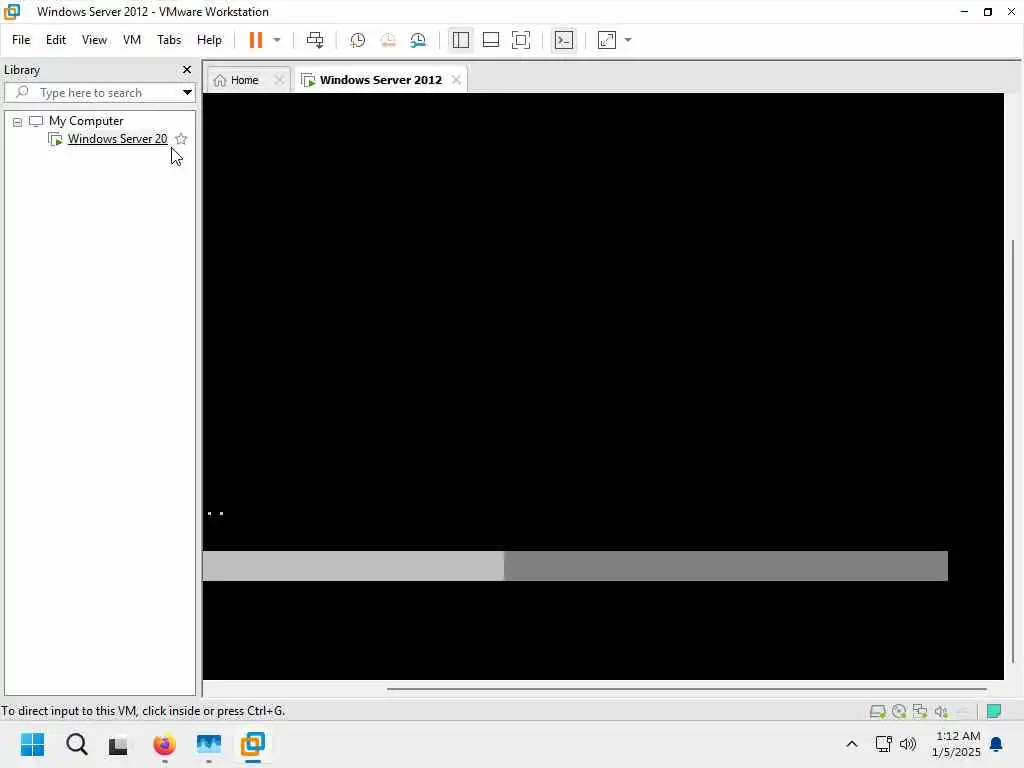
Task: Click the CD/DVD drive status icon
Action: point(899,711)
